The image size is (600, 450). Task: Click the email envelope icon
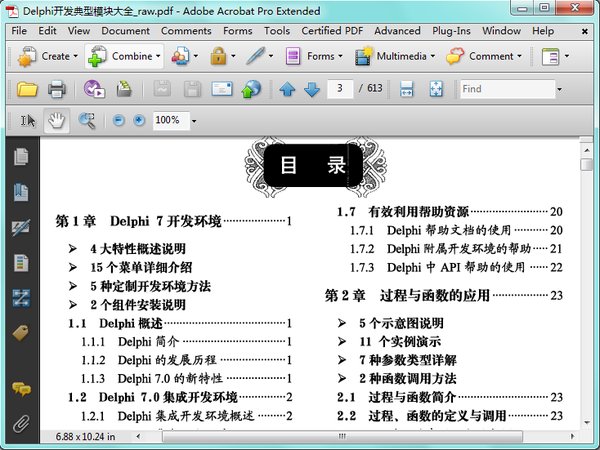click(222, 89)
